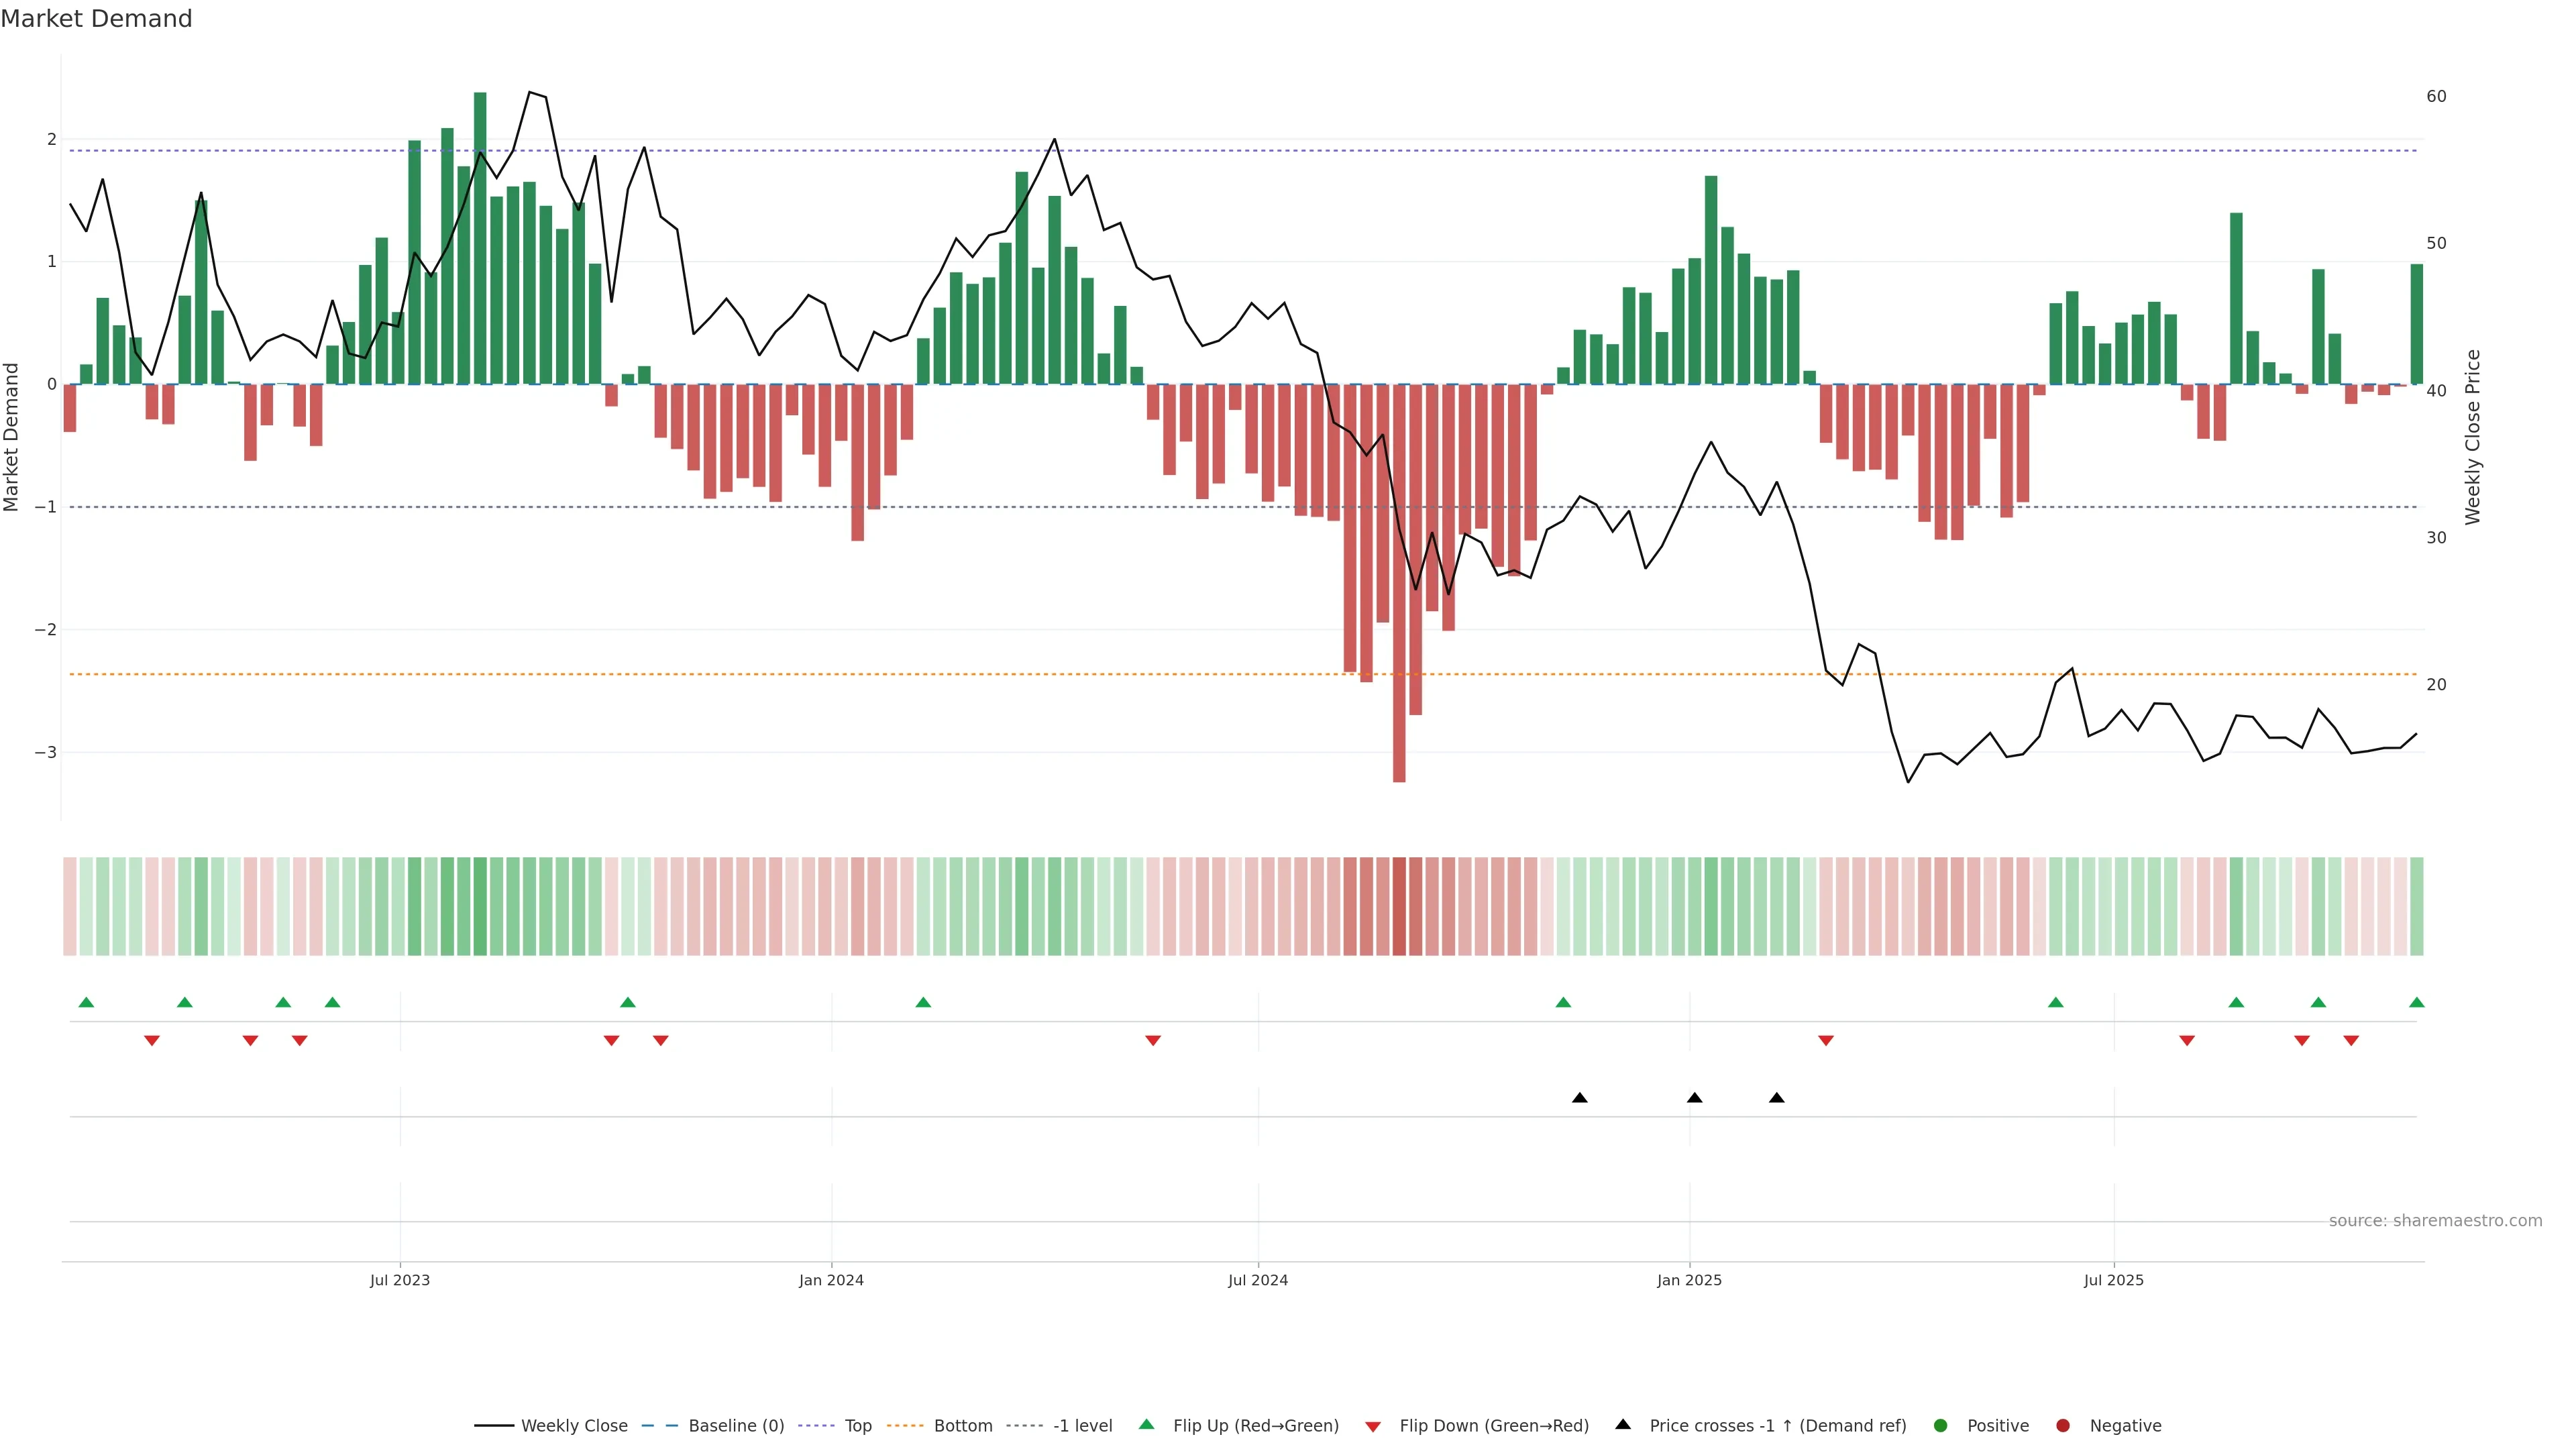Viewport: 2576px width, 1449px height.
Task: Click the Market Demand chart title
Action: (96, 19)
